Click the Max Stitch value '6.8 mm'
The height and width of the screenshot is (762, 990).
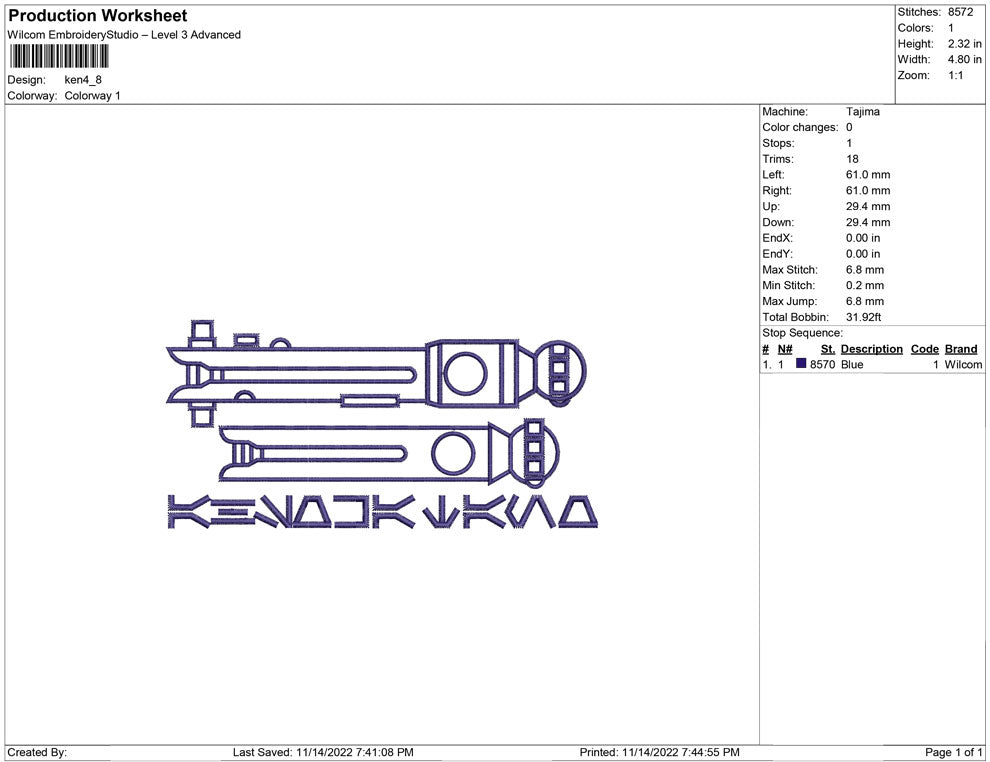[864, 270]
